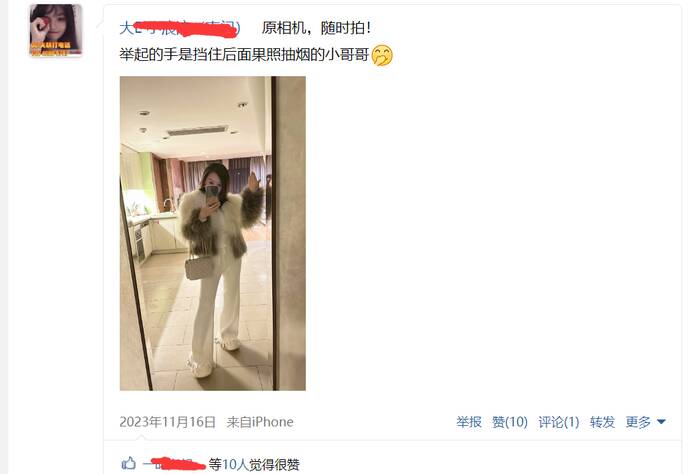Screen dimensions: 690x474
Task: Click the redacted poster username link
Action: 180,28
